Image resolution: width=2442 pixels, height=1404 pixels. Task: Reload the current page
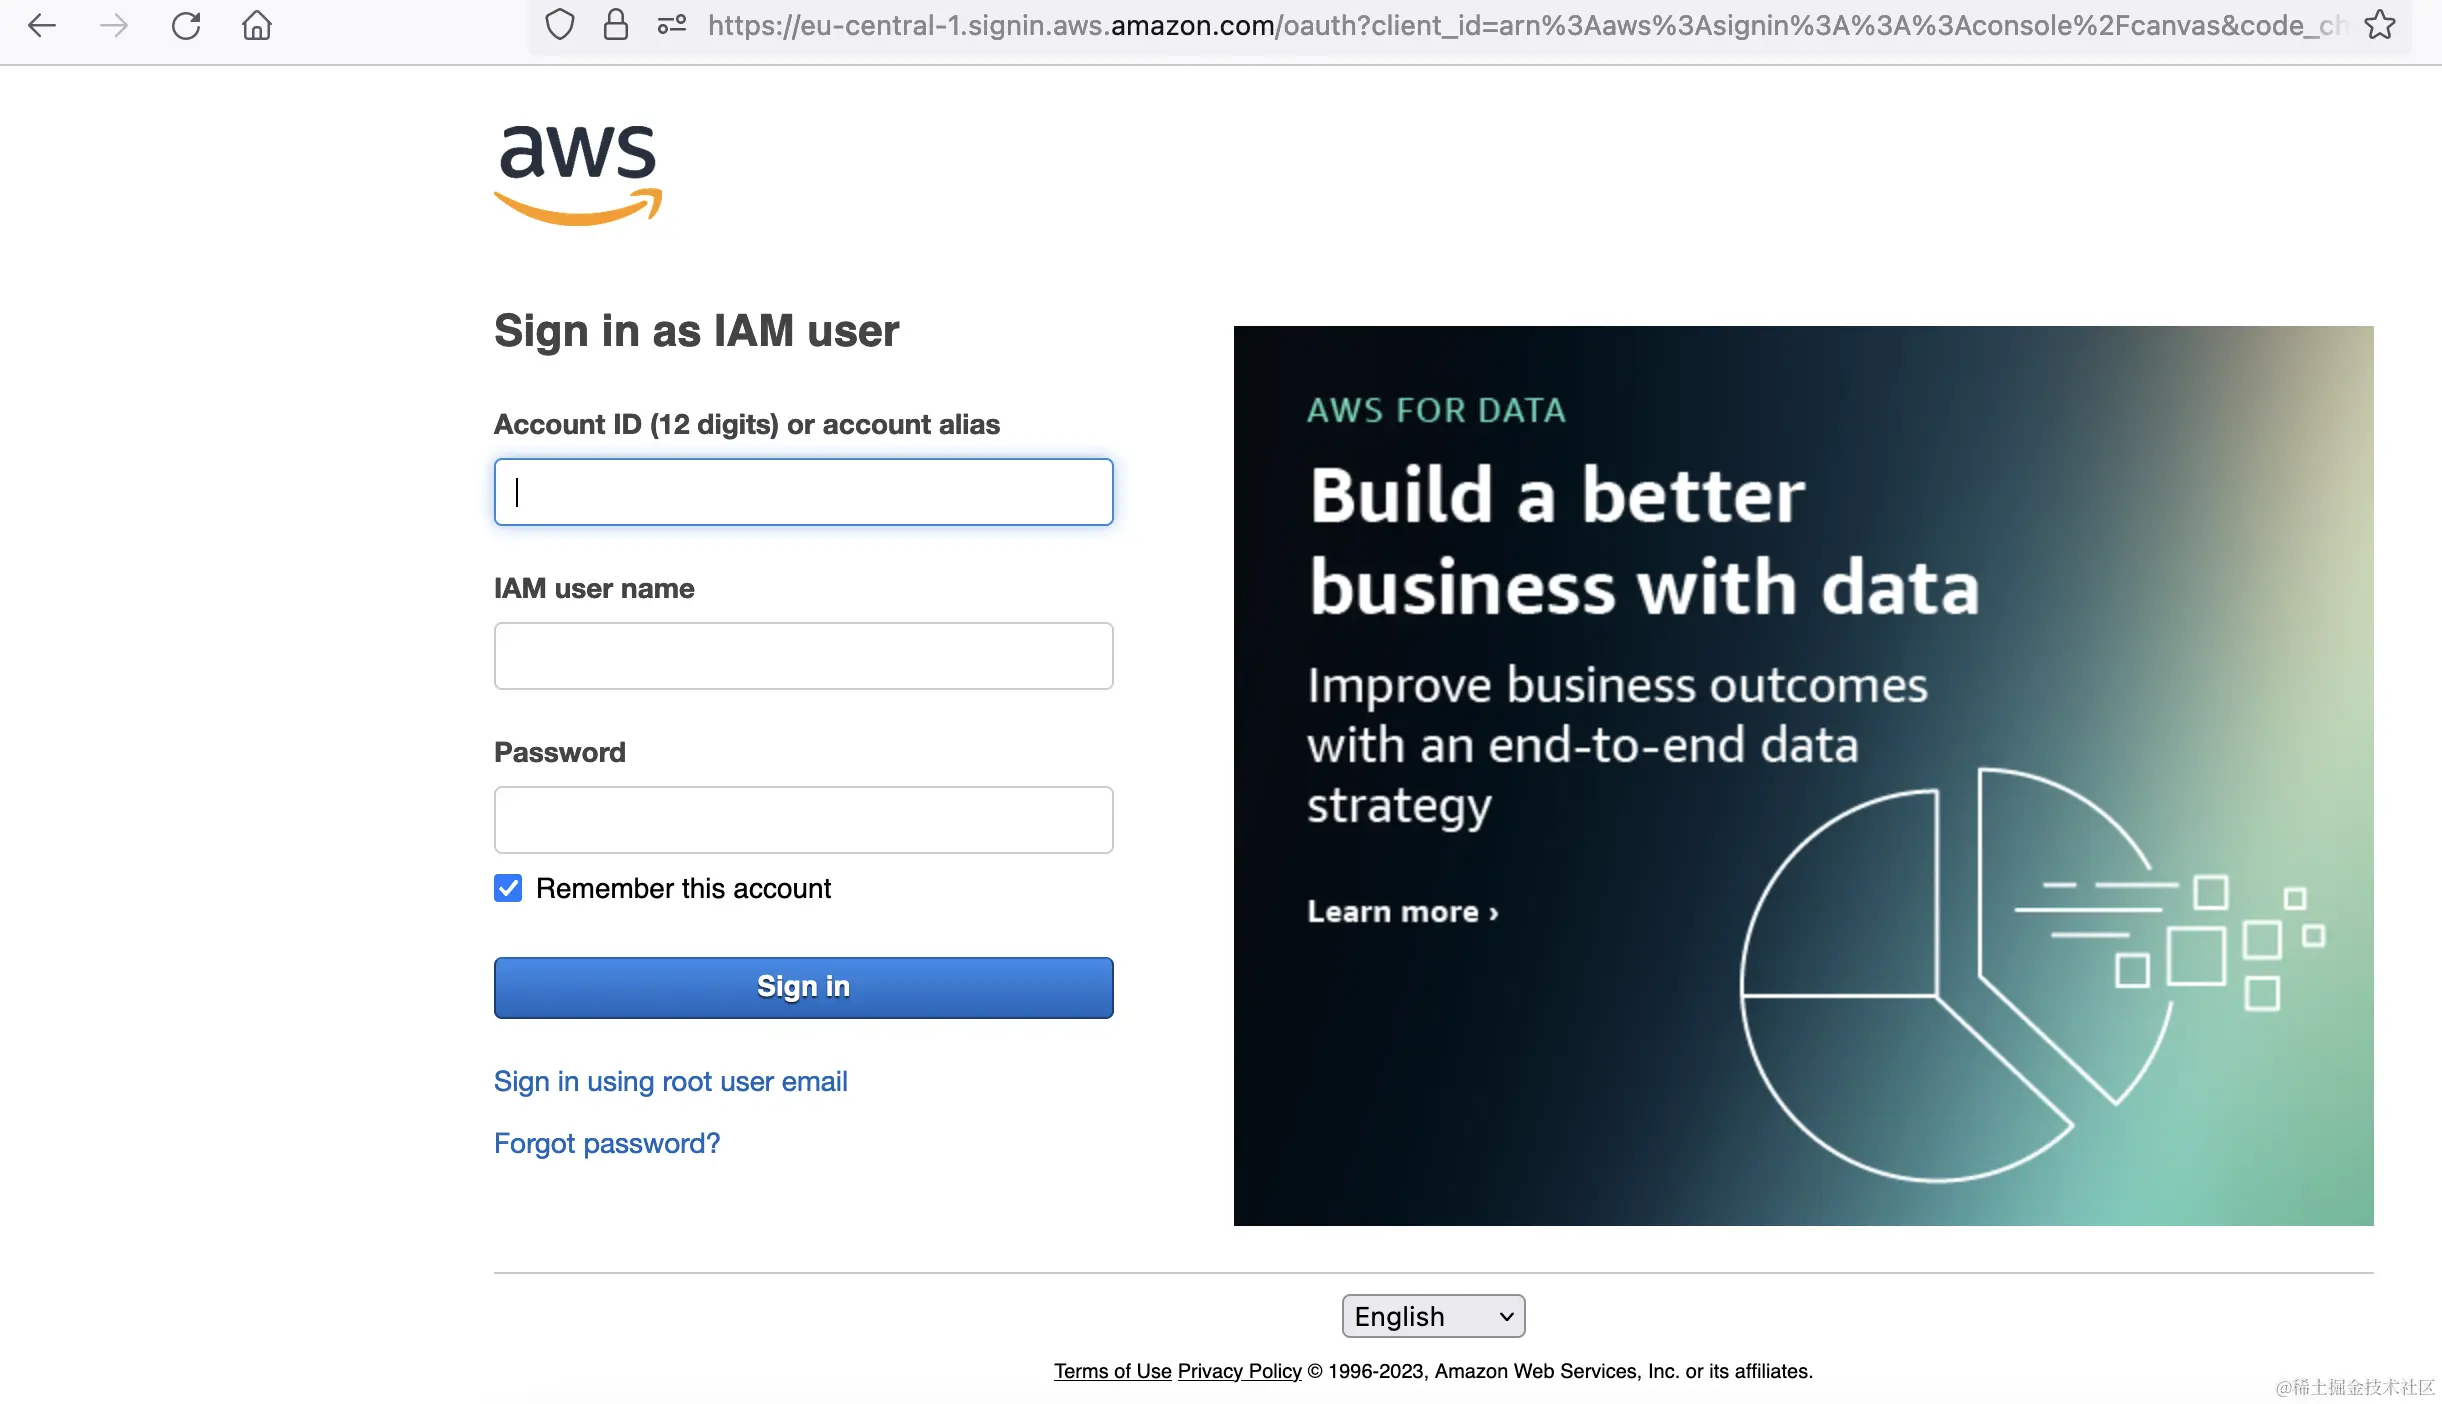point(186,25)
